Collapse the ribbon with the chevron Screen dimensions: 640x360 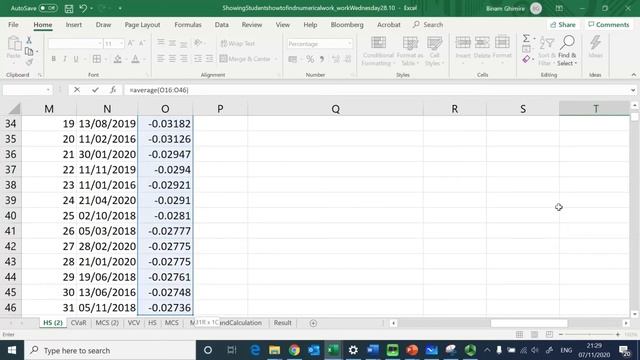click(633, 75)
